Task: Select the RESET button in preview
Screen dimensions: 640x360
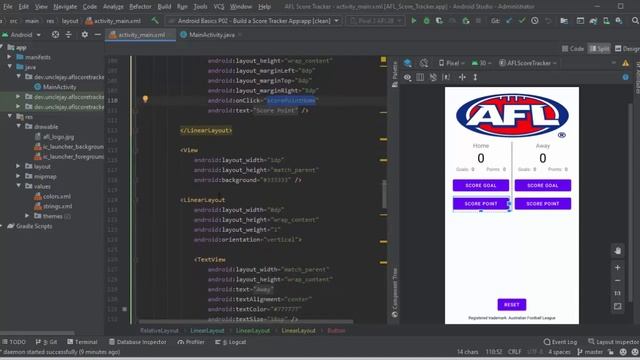Action: click(x=512, y=304)
